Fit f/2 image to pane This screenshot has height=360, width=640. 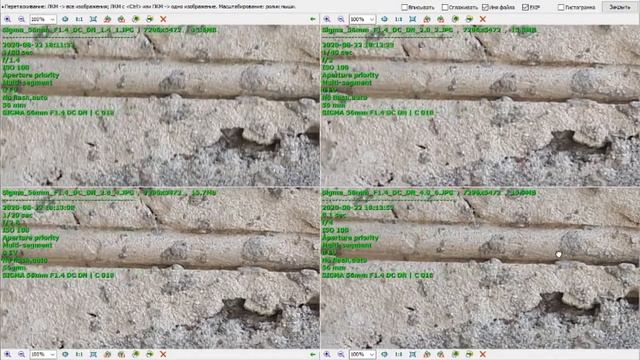pos(413,19)
